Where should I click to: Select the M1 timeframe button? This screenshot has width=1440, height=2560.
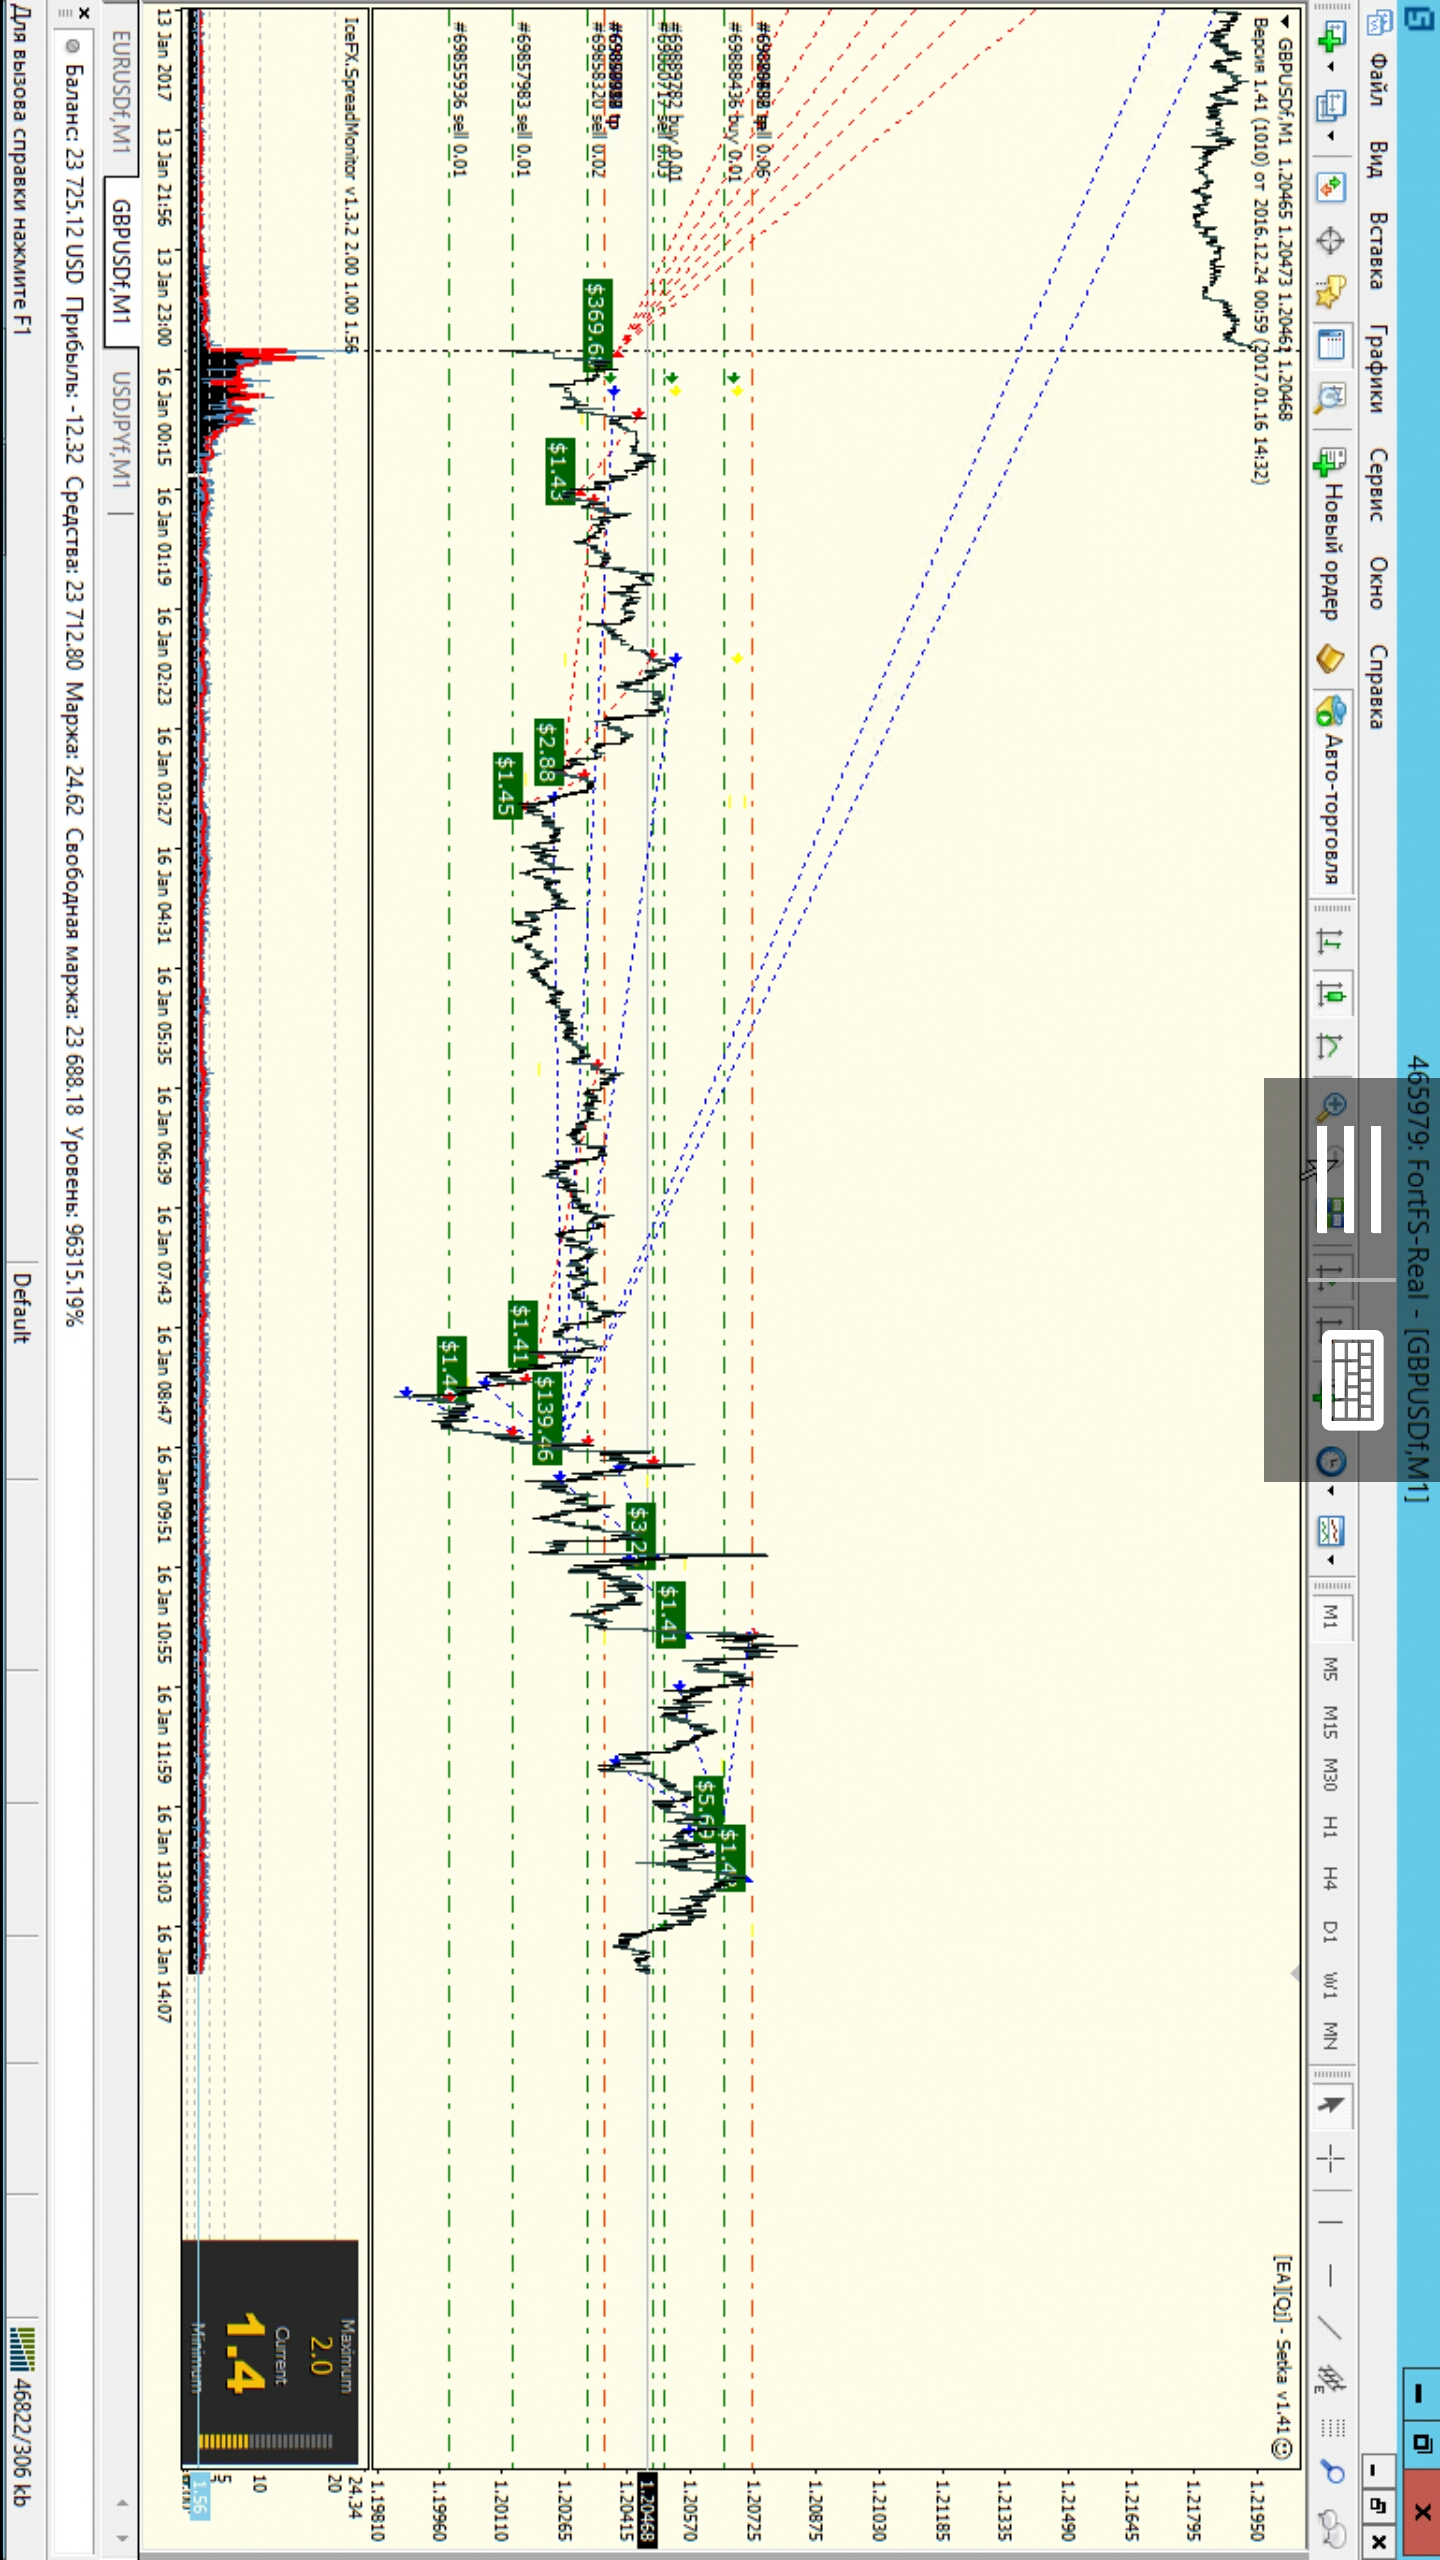(1331, 1617)
